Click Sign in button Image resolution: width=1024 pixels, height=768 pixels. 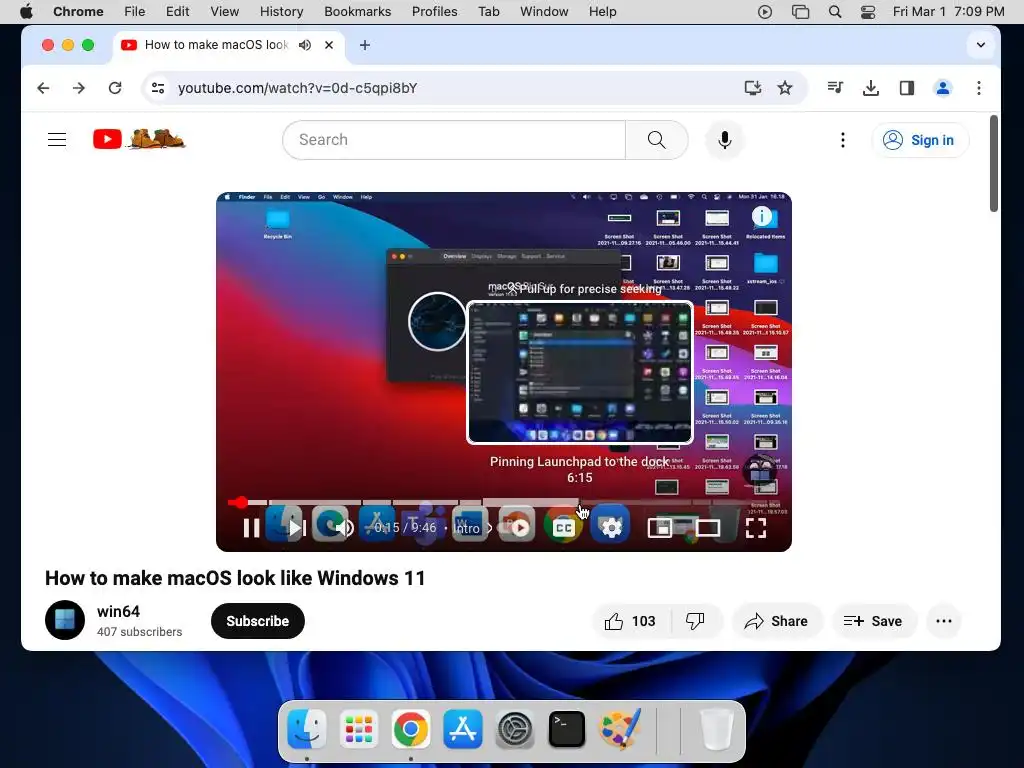(920, 140)
